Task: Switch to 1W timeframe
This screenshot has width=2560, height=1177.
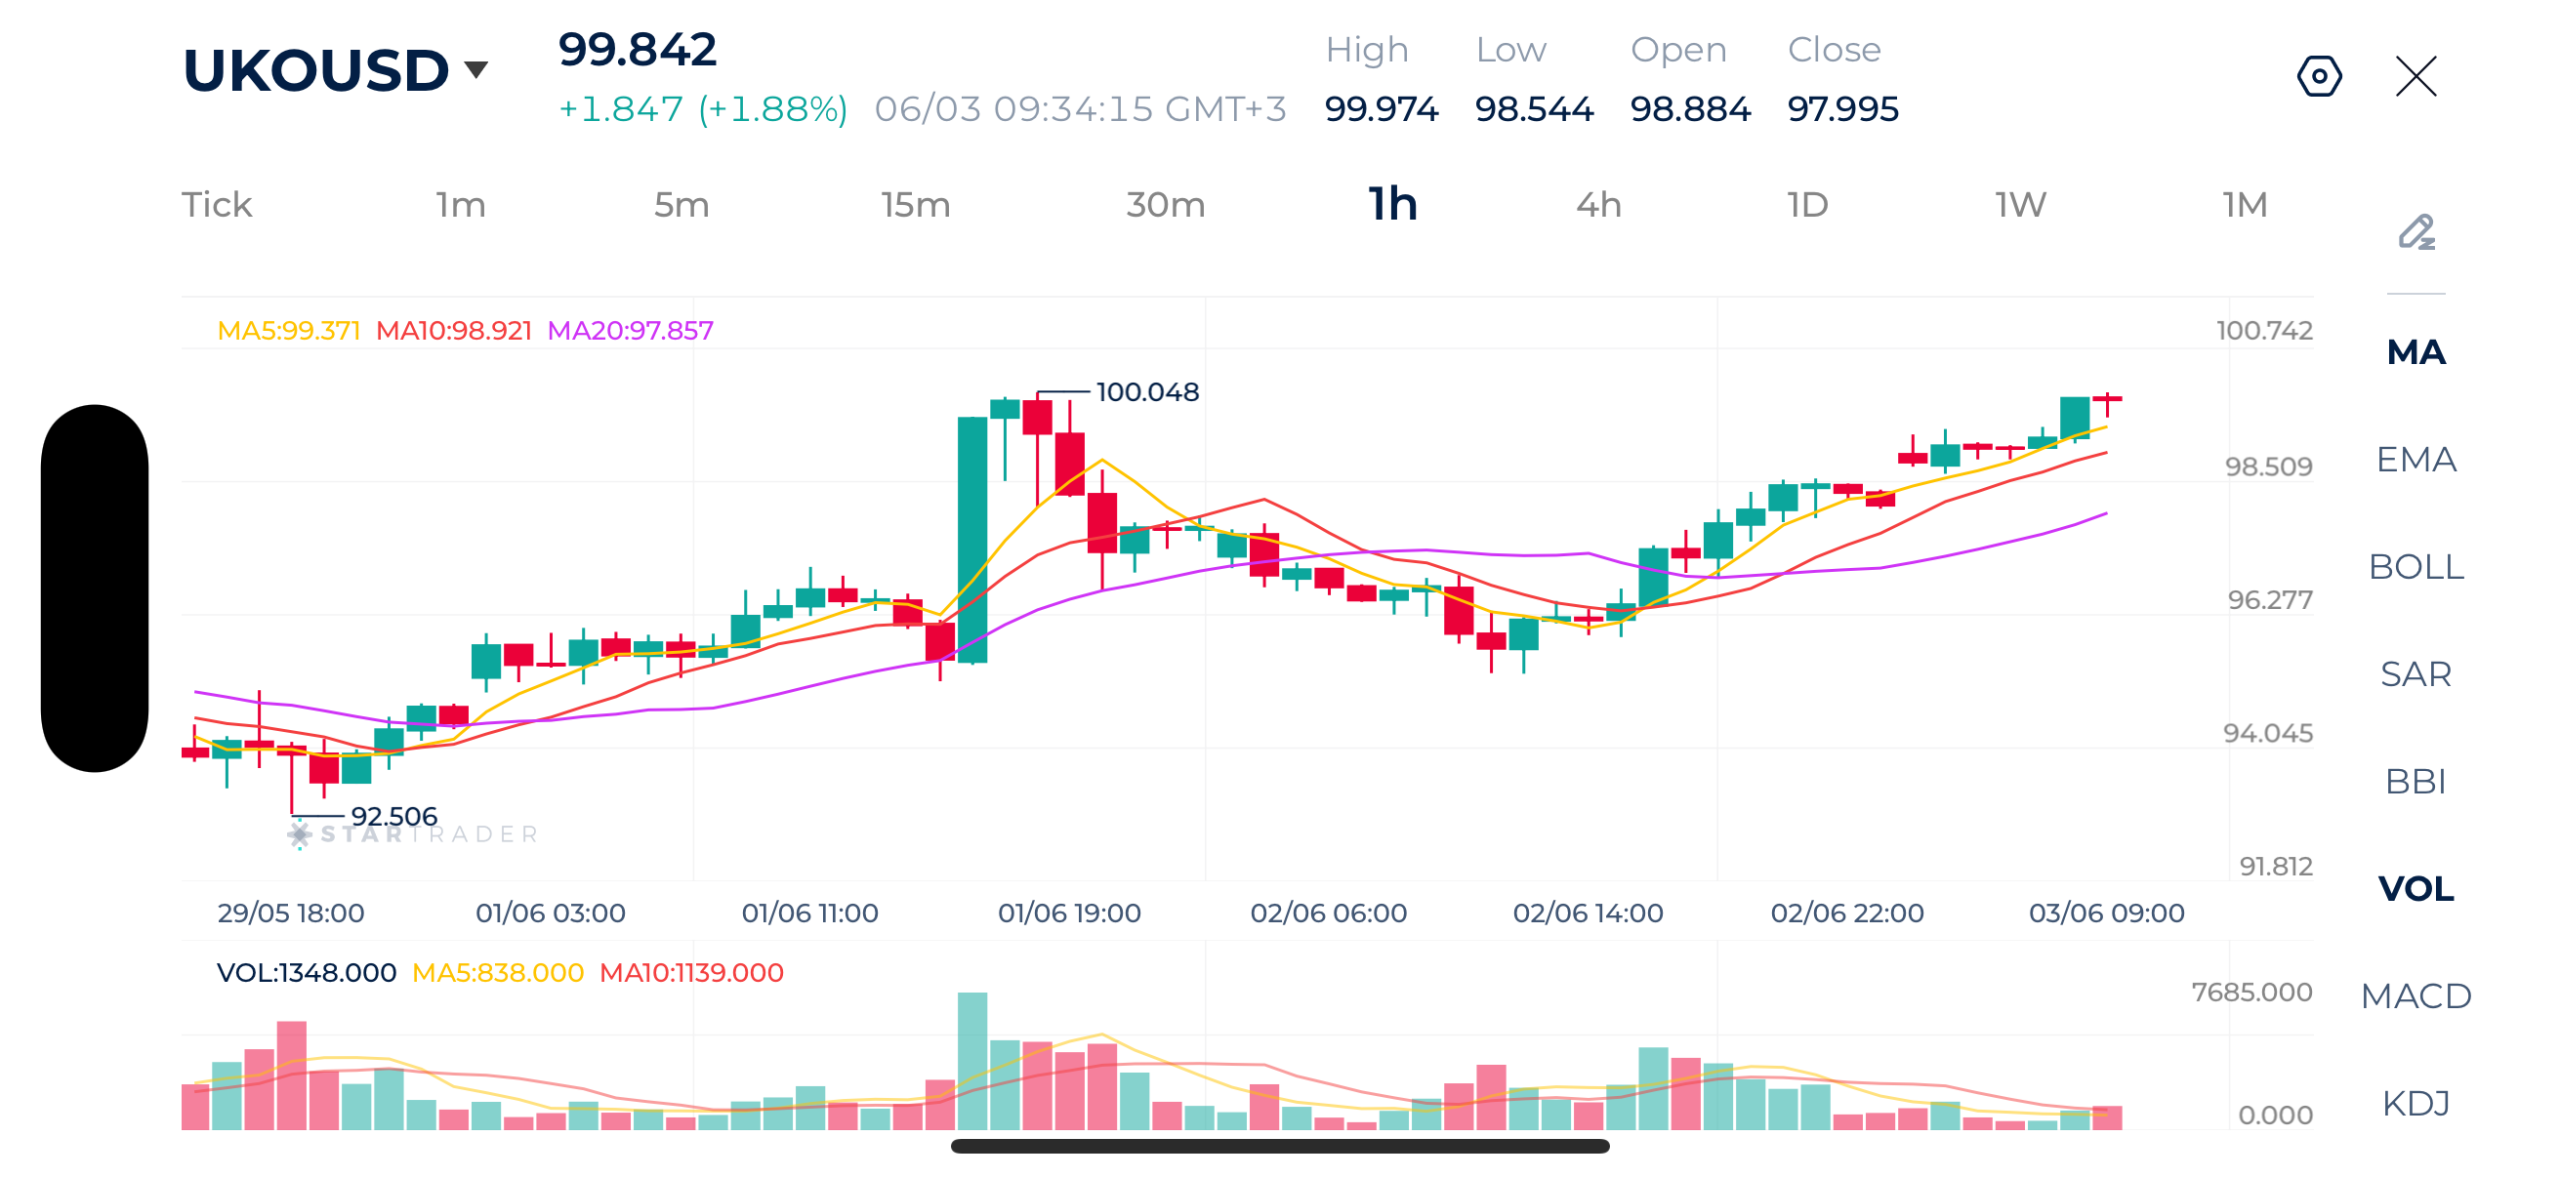Action: (x=2020, y=204)
